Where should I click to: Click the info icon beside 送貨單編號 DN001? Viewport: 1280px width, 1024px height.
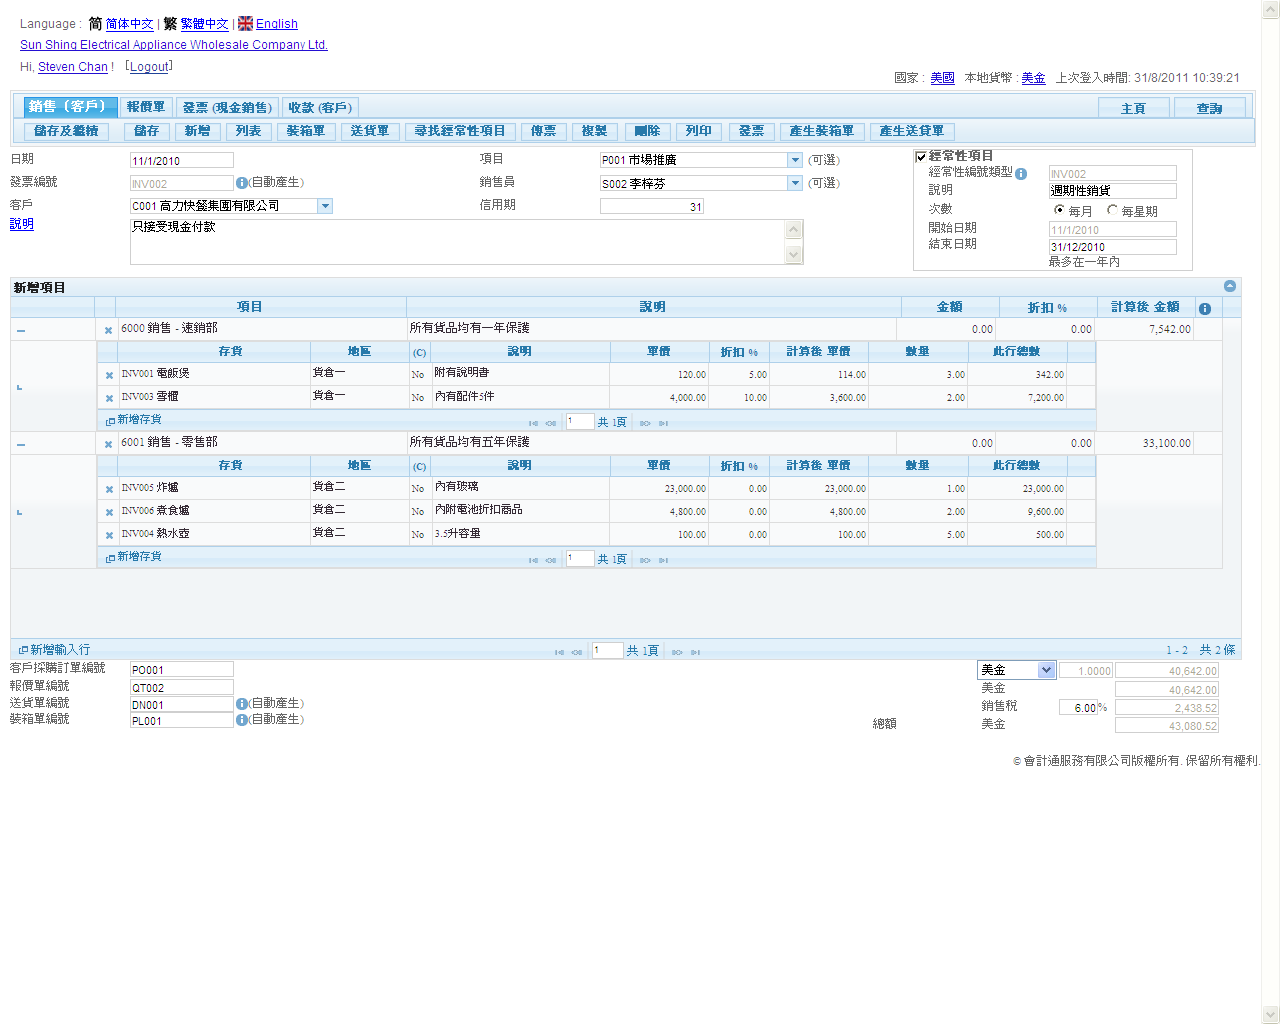241,704
